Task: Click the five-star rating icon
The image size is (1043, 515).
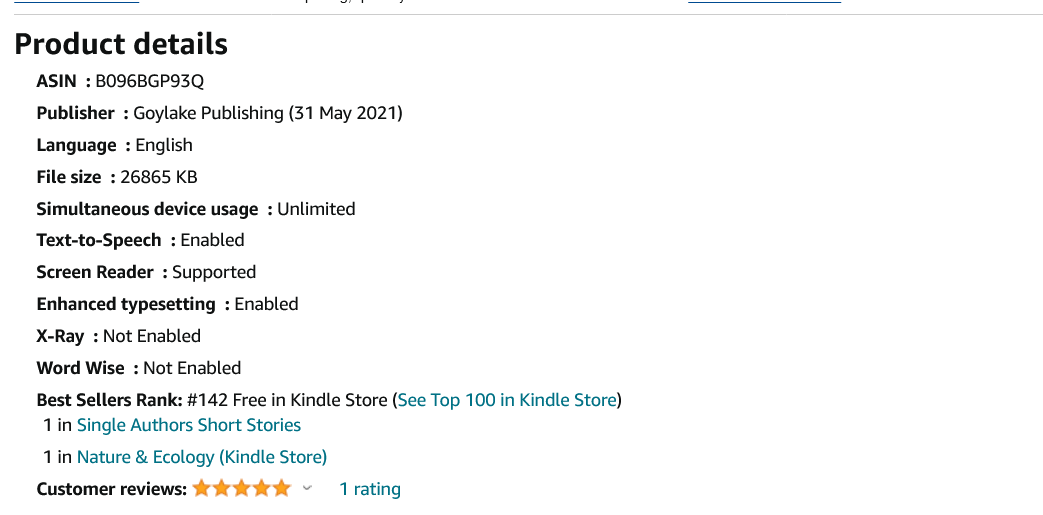Action: [241, 488]
